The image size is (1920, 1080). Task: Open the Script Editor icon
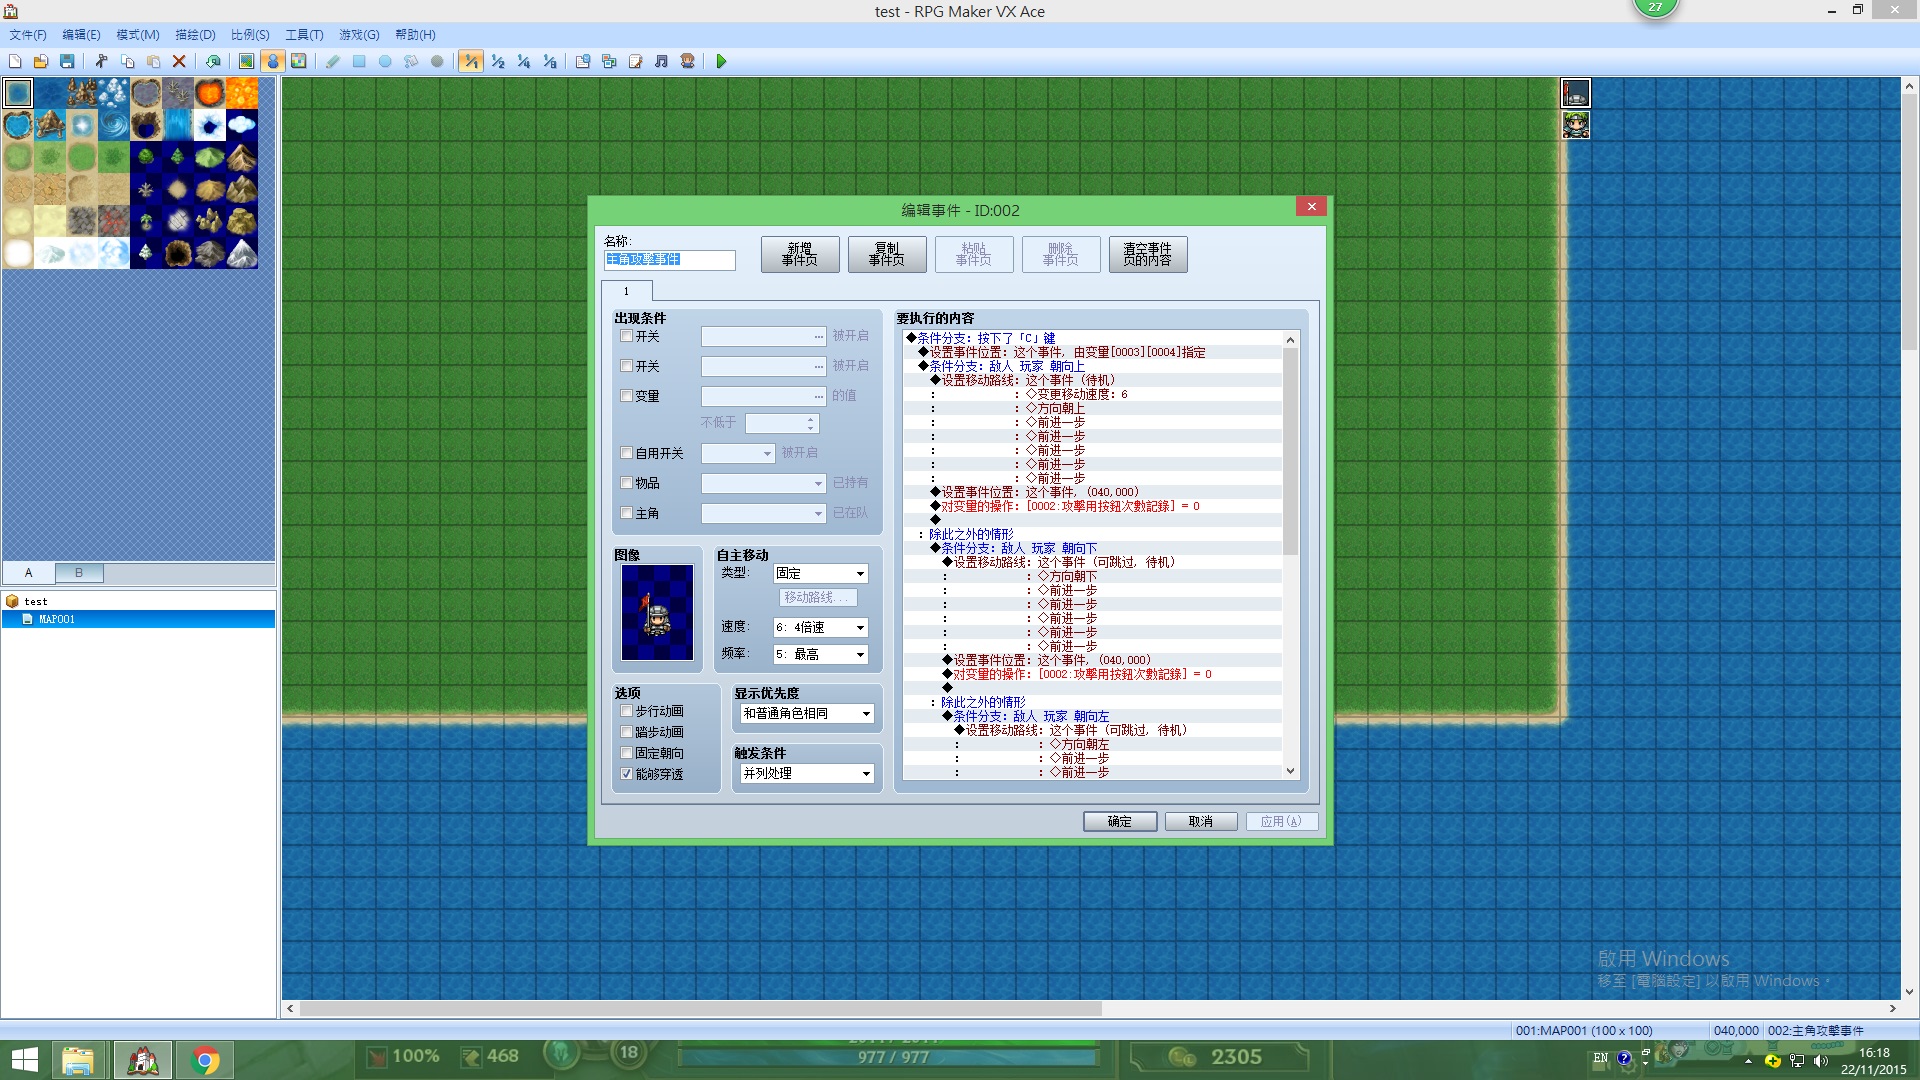(635, 62)
